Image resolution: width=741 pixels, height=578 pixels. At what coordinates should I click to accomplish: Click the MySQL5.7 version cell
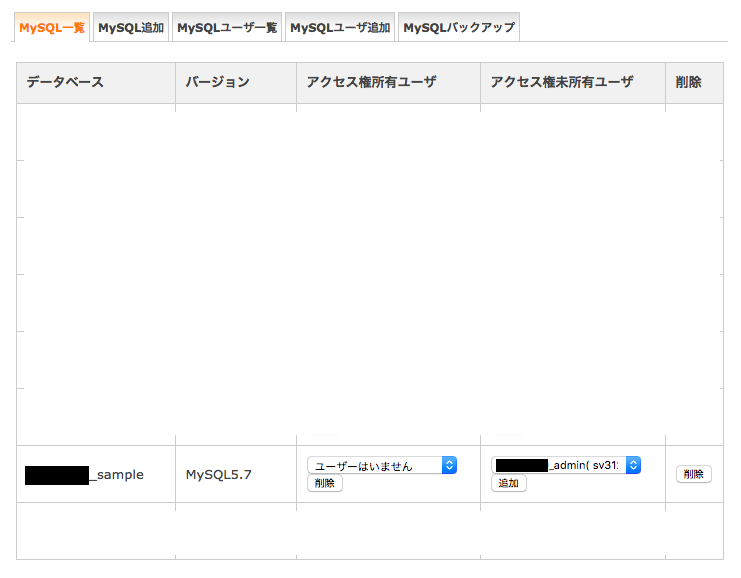point(219,474)
